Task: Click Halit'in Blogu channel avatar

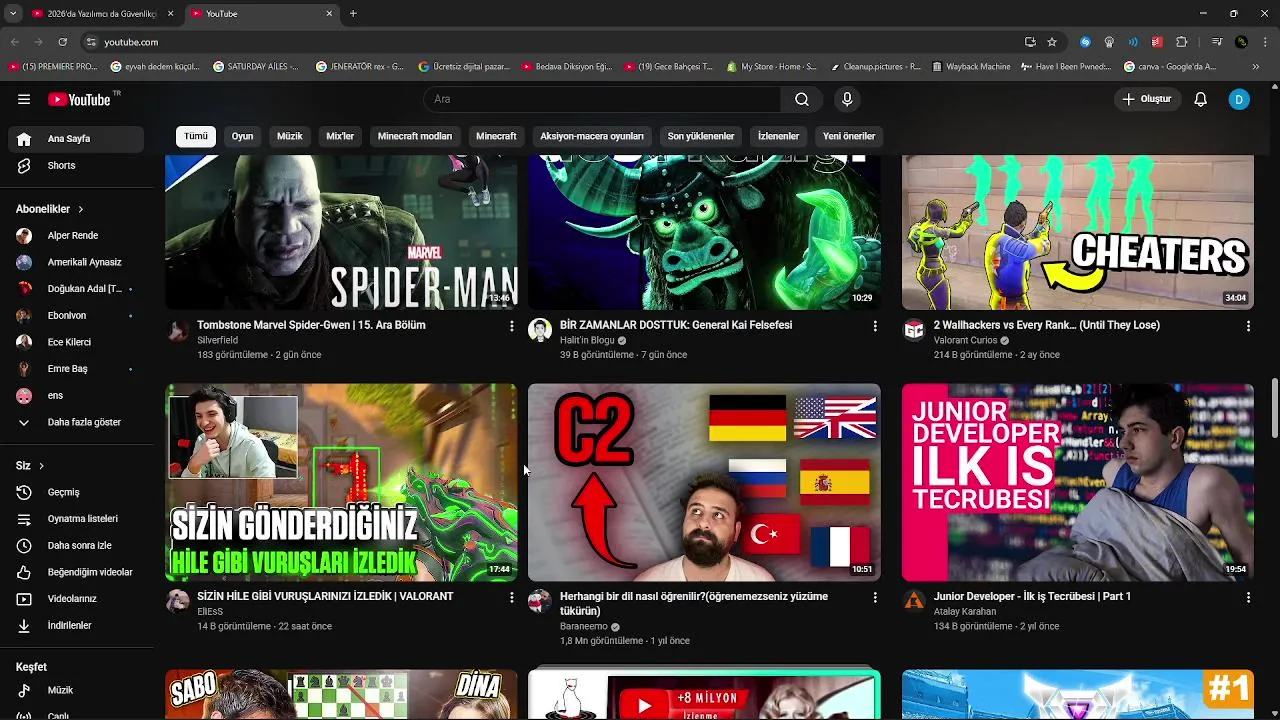Action: (540, 331)
